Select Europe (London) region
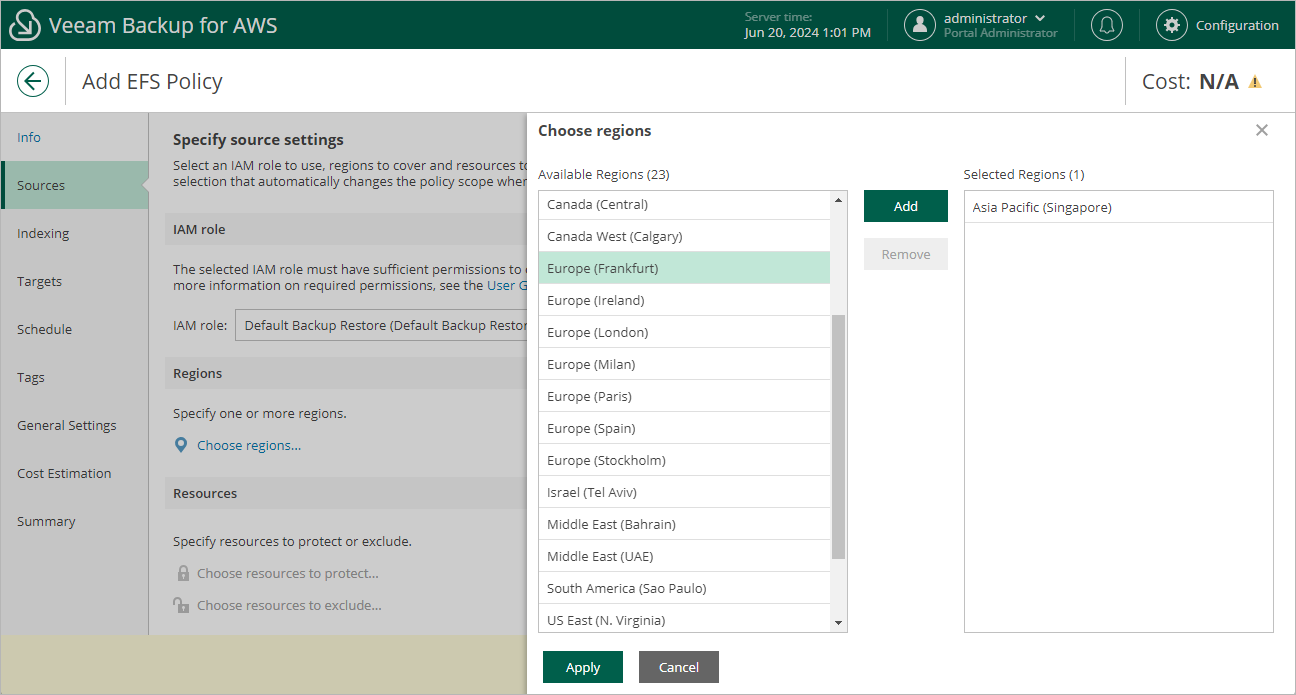The image size is (1296, 695). click(684, 332)
